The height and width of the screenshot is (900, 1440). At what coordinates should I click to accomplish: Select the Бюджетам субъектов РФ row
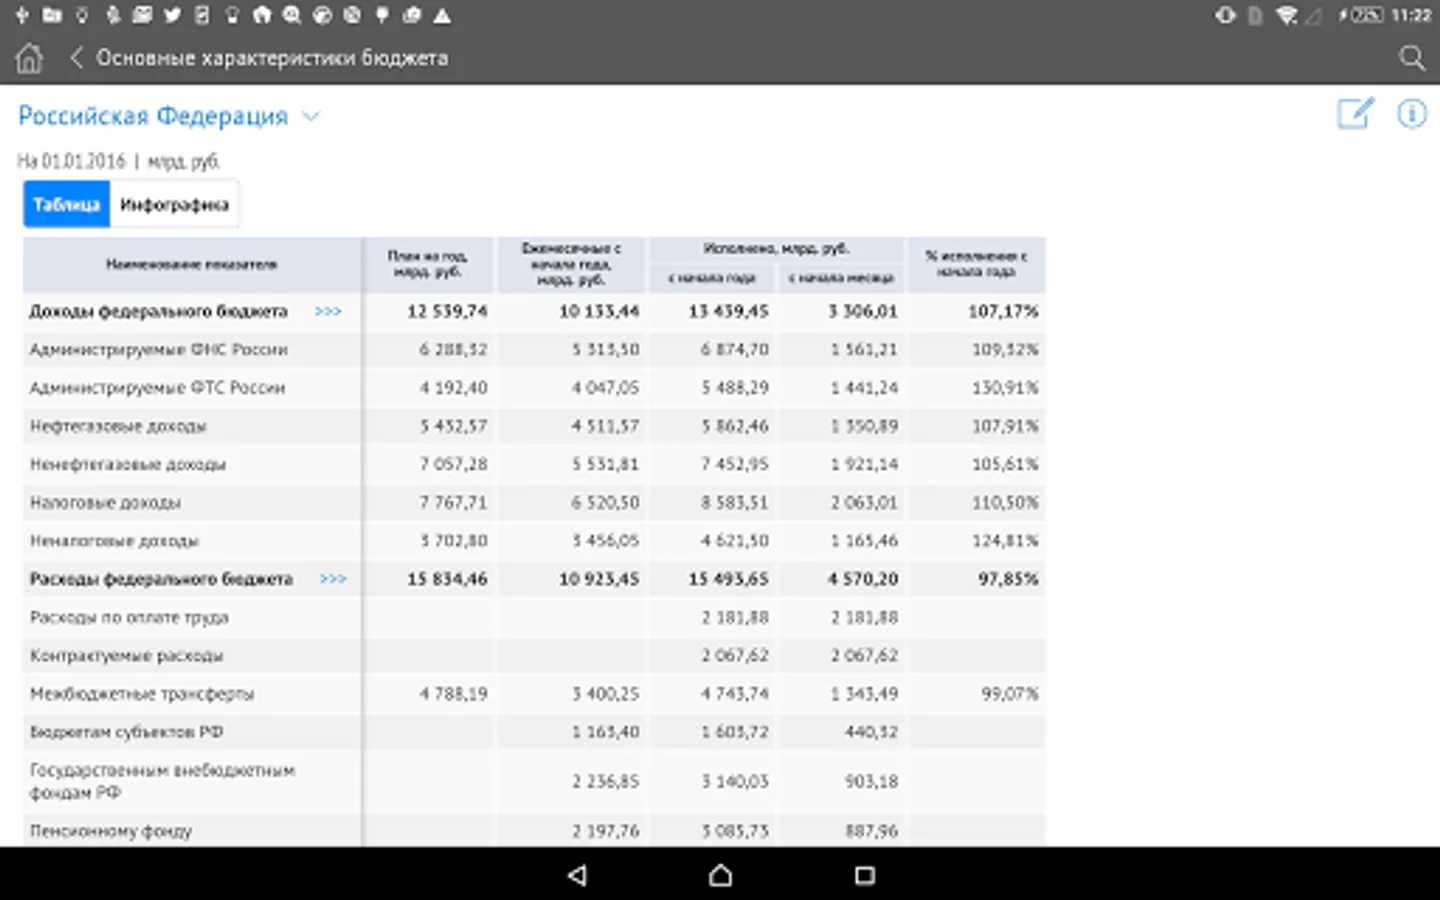pos(534,732)
